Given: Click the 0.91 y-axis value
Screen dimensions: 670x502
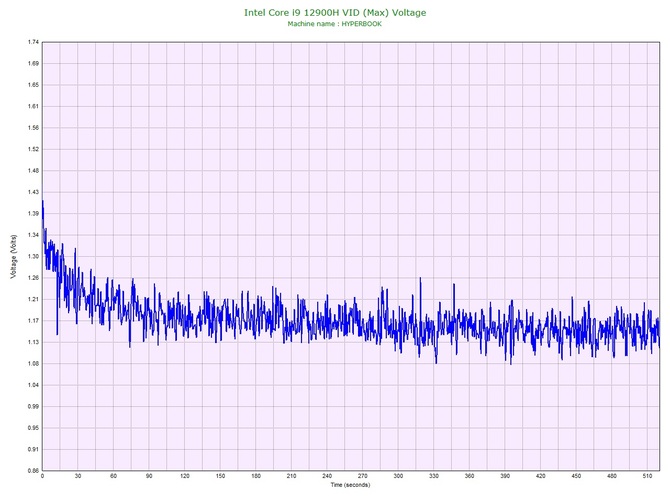Looking at the screenshot, I should [x=33, y=449].
